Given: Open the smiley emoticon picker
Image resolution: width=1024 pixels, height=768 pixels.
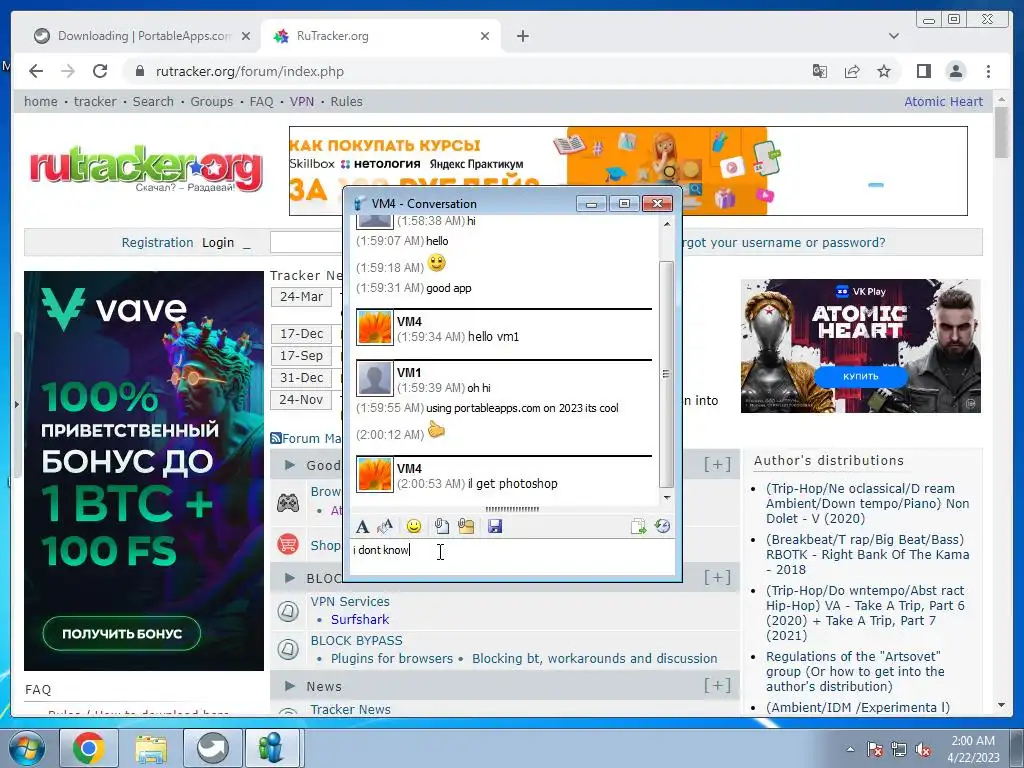Looking at the screenshot, I should point(413,526).
